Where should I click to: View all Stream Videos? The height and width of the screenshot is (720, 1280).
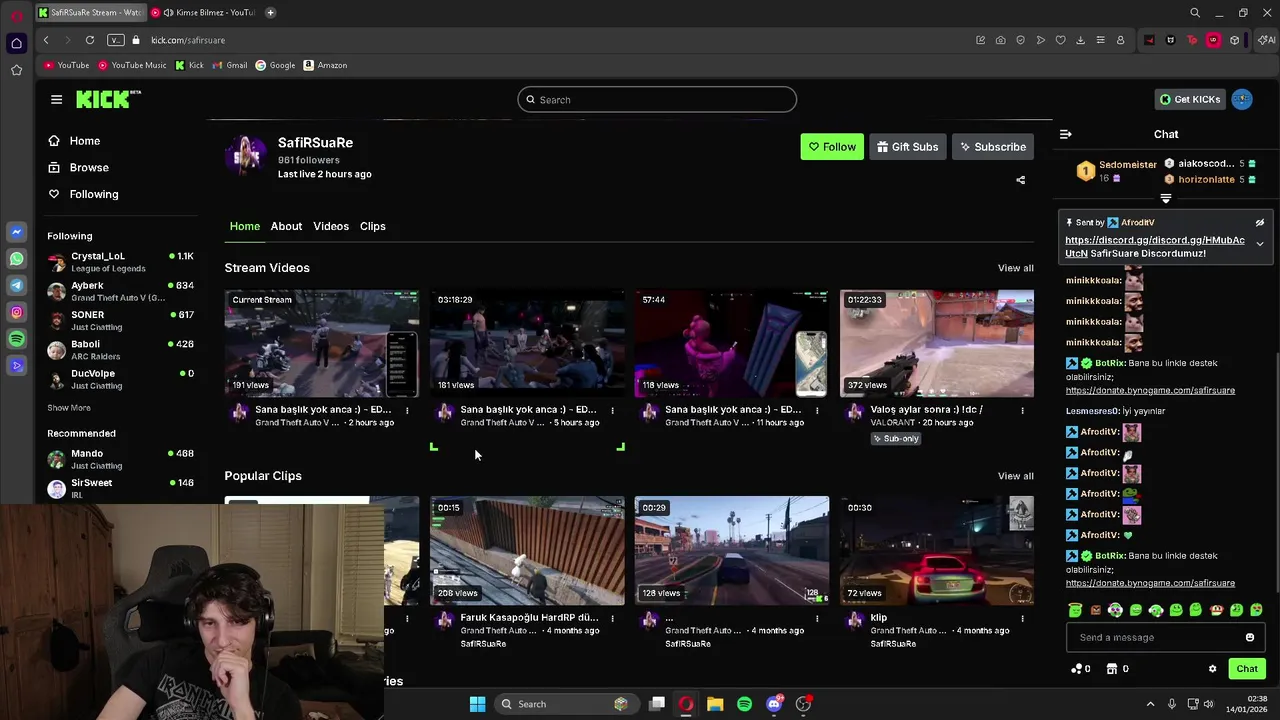click(1015, 268)
